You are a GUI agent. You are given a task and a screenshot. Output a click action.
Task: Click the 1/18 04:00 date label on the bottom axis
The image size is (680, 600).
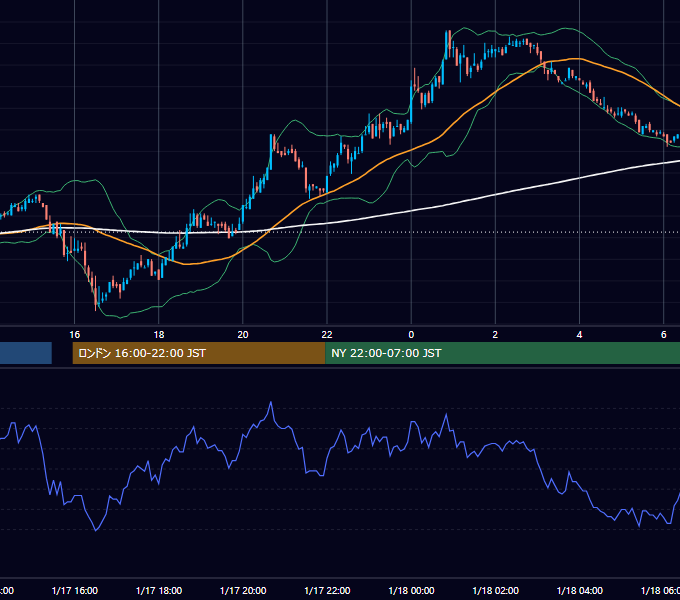[x=579, y=590]
